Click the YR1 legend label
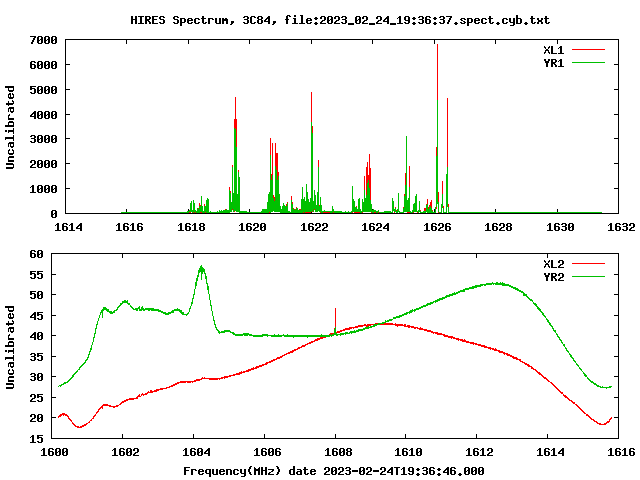The width and height of the screenshot is (640, 480). (x=553, y=63)
